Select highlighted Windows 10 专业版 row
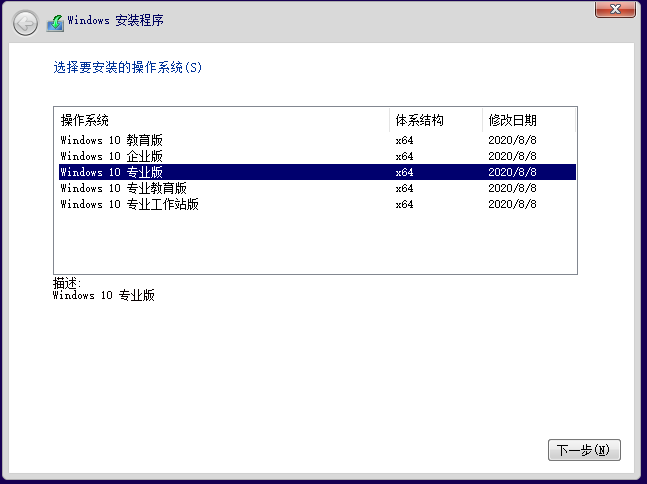The width and height of the screenshot is (647, 484). [317, 172]
